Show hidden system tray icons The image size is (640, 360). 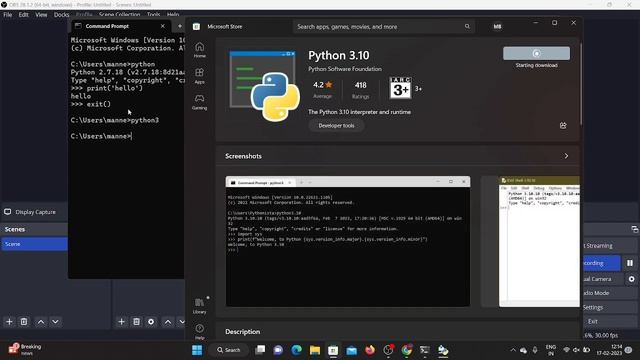pos(513,350)
